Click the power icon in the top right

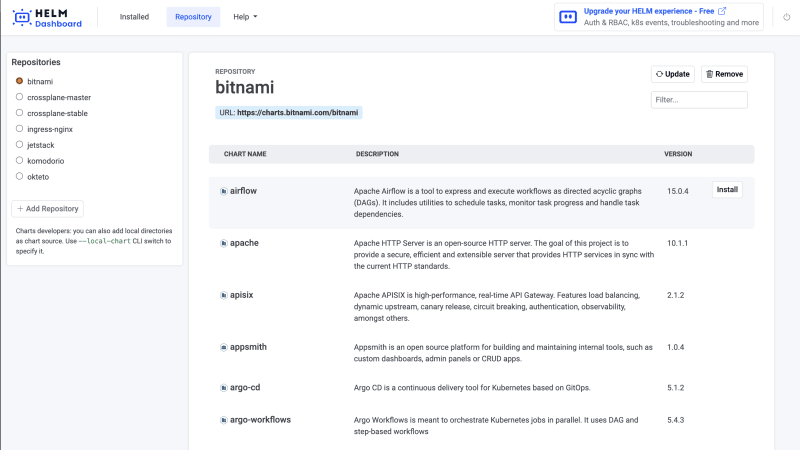pos(787,17)
